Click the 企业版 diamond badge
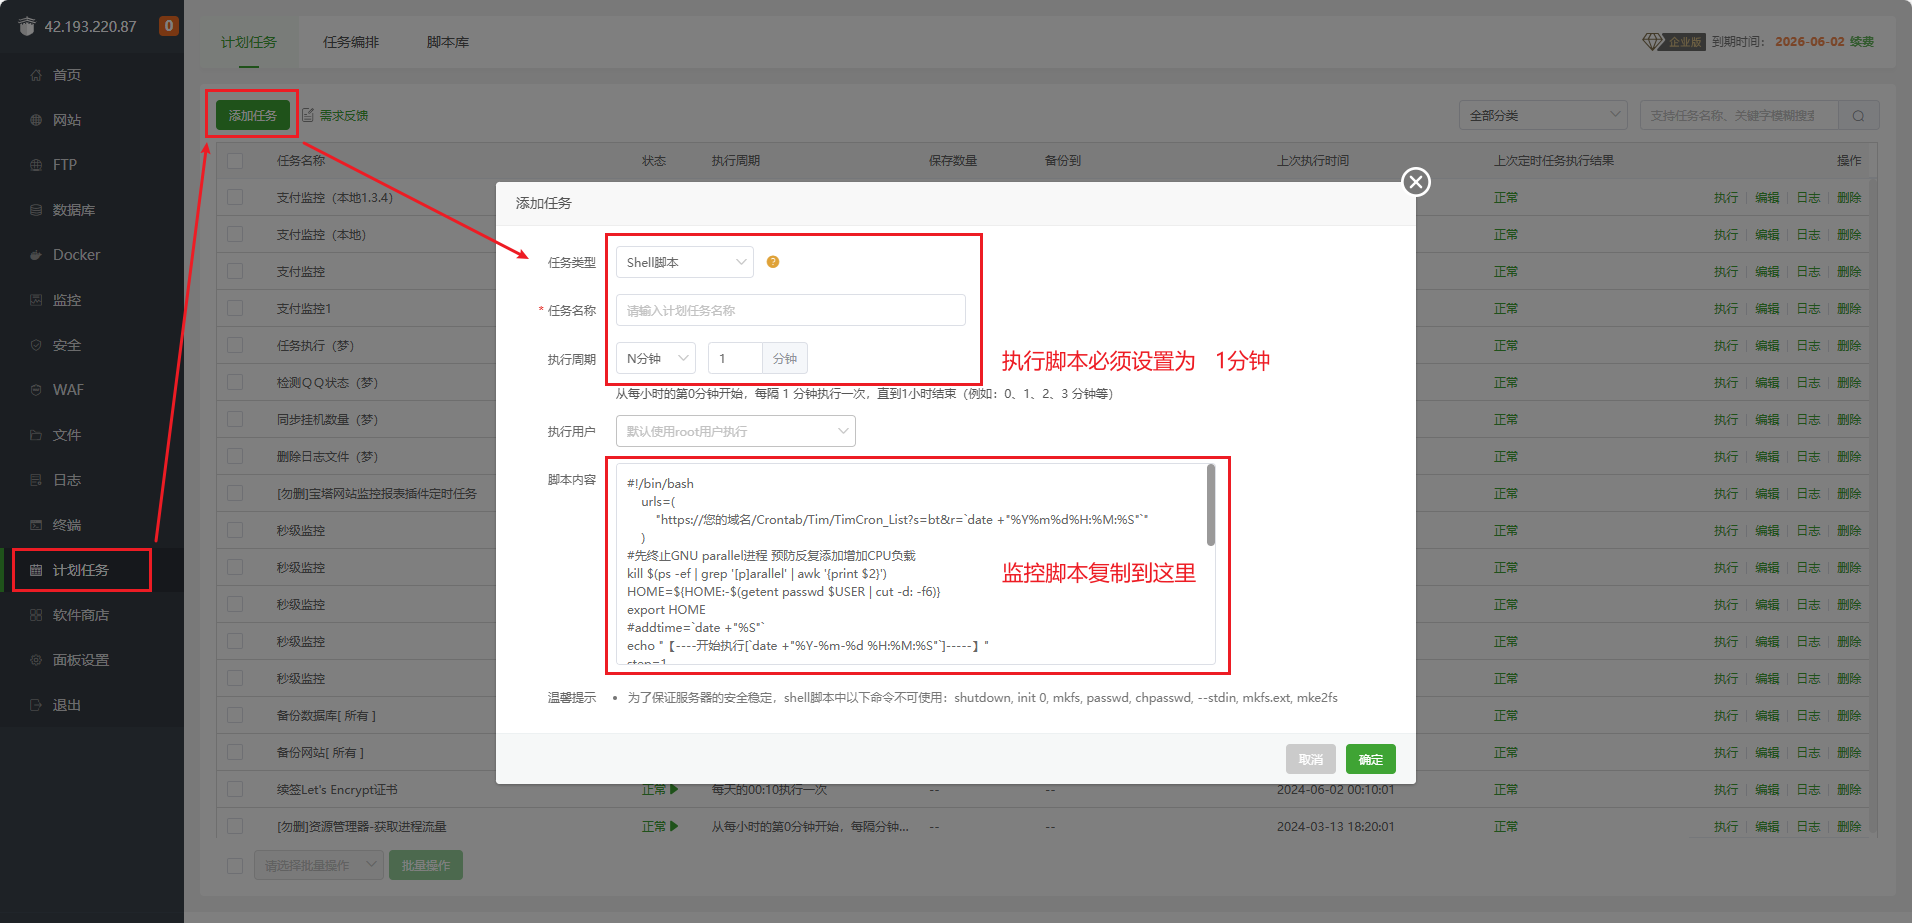 pos(1673,42)
